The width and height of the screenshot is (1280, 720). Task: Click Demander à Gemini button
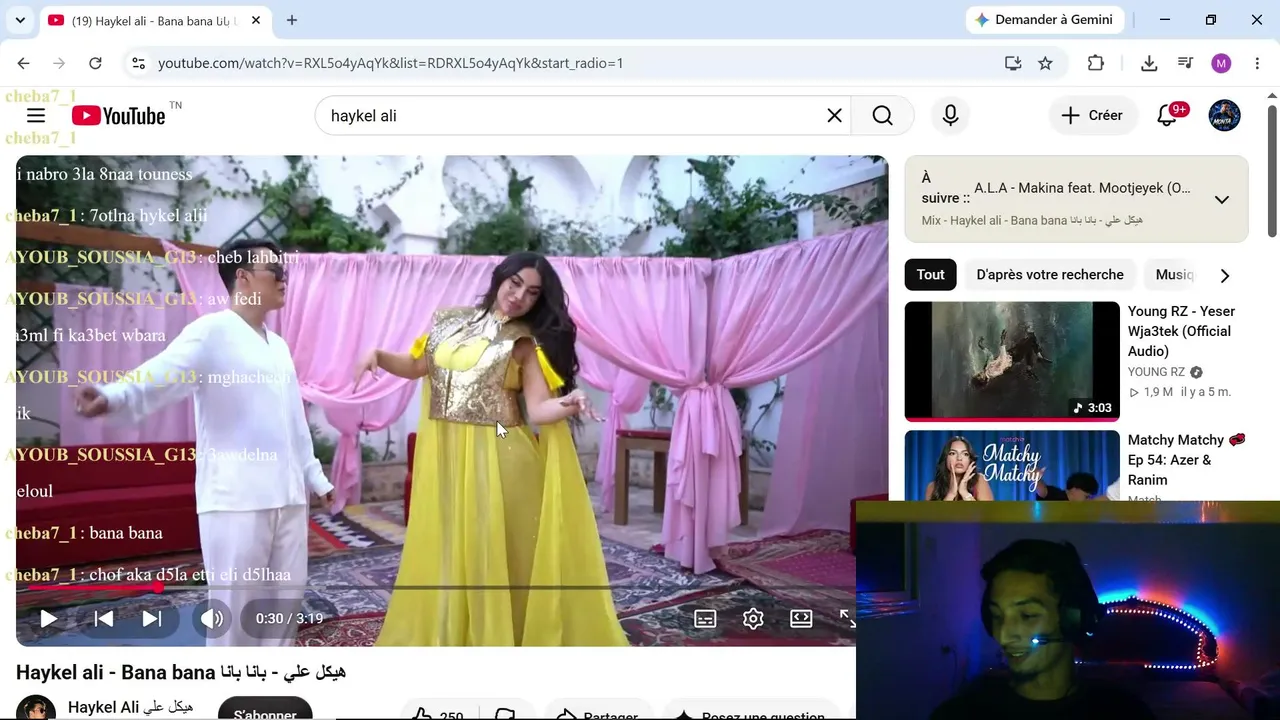coord(1044,20)
